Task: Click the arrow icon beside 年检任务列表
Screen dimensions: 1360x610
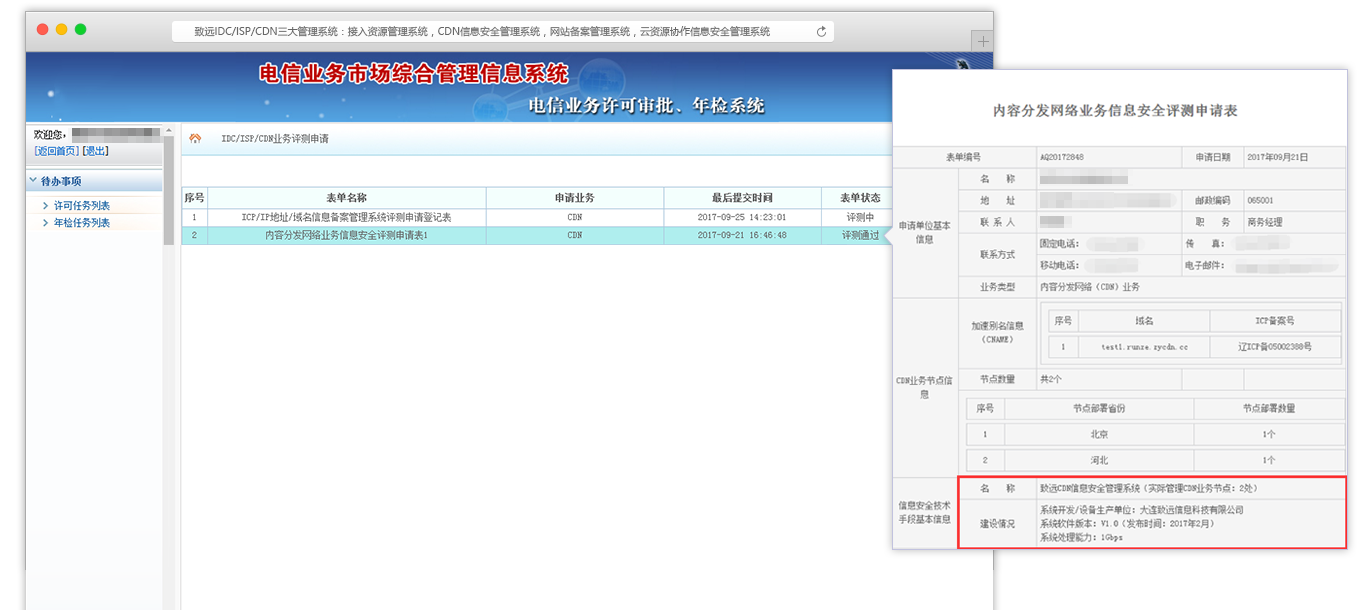Action: (45, 223)
